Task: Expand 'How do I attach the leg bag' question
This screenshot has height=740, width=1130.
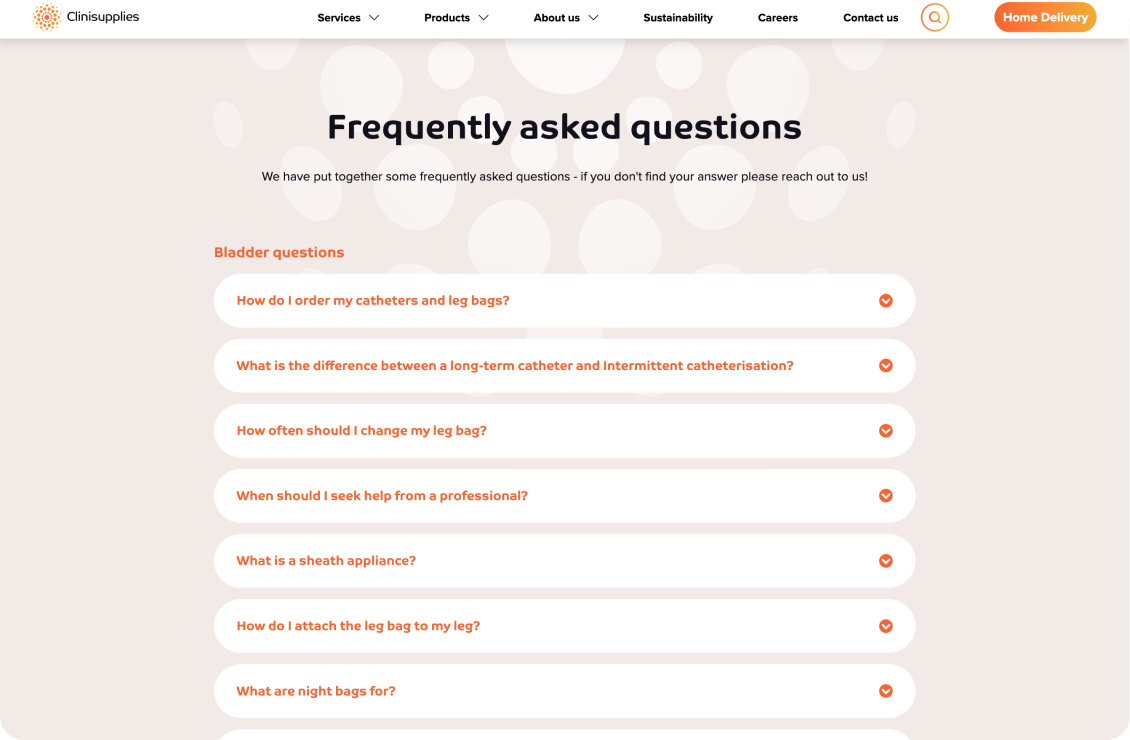Action: point(564,626)
